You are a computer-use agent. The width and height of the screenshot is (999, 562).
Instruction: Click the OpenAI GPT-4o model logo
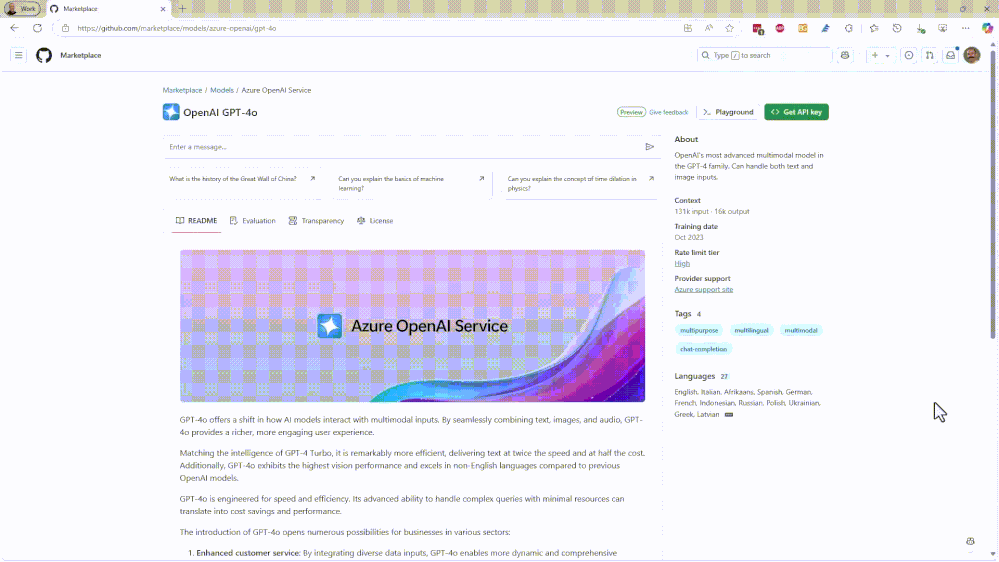tap(171, 112)
